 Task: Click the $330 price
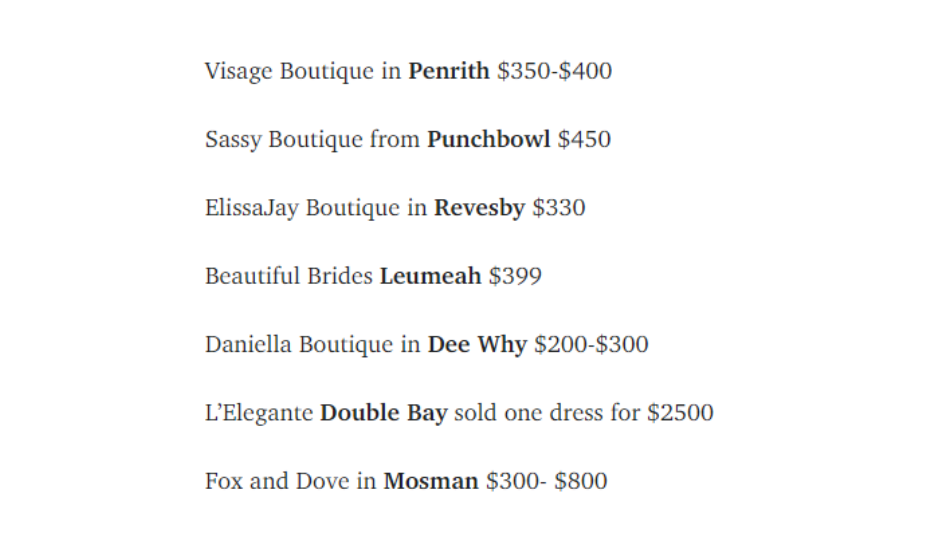(559, 207)
